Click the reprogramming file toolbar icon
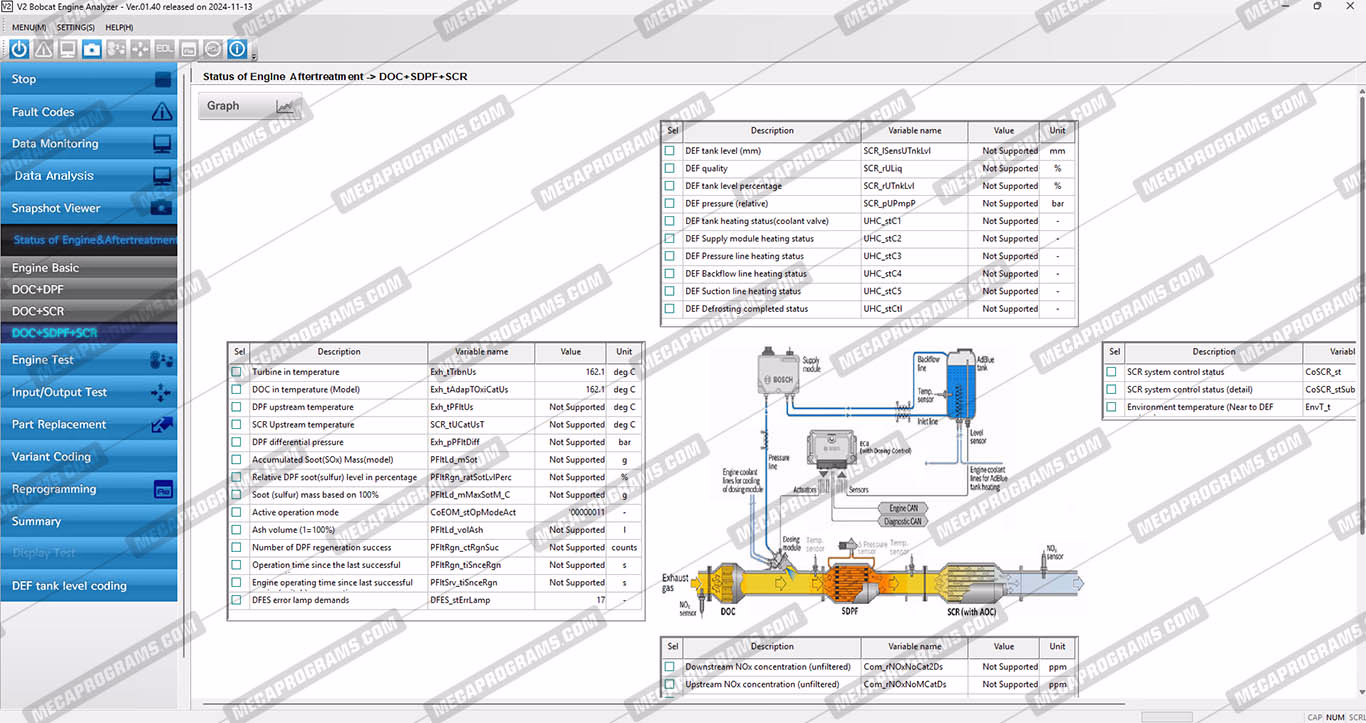This screenshot has height=723, width=1366. click(188, 48)
